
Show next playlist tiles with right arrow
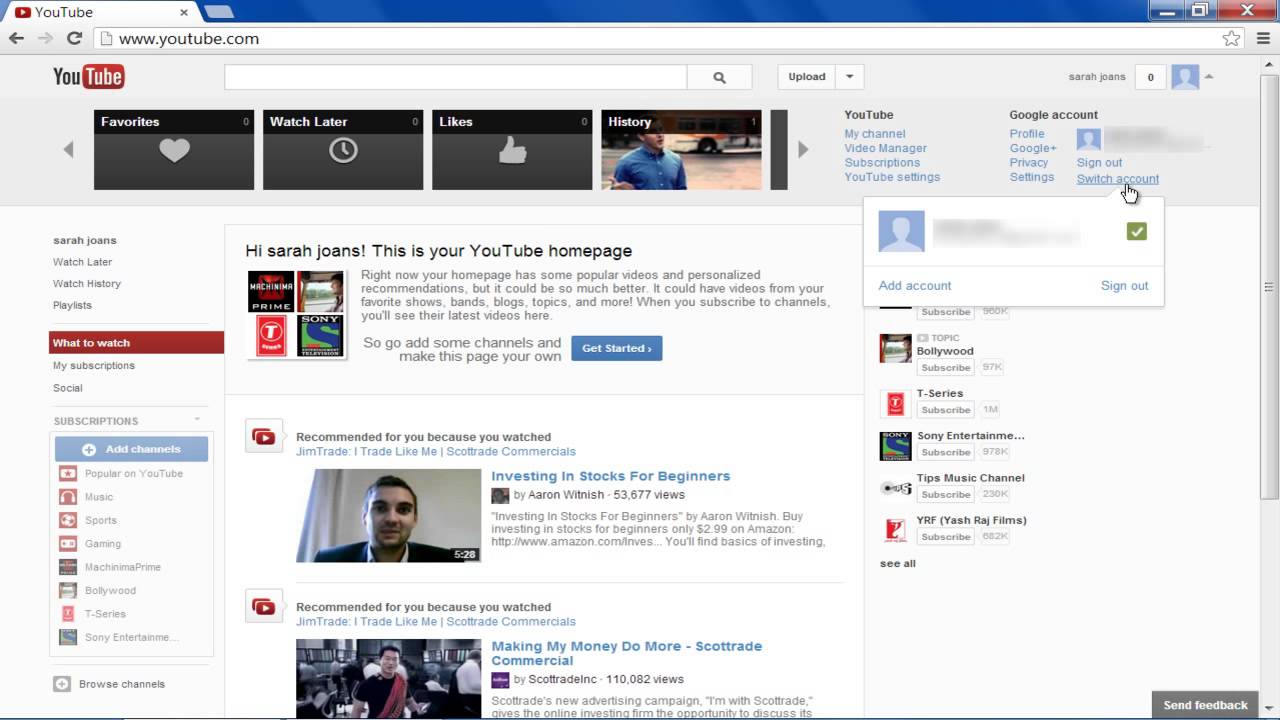click(x=802, y=150)
